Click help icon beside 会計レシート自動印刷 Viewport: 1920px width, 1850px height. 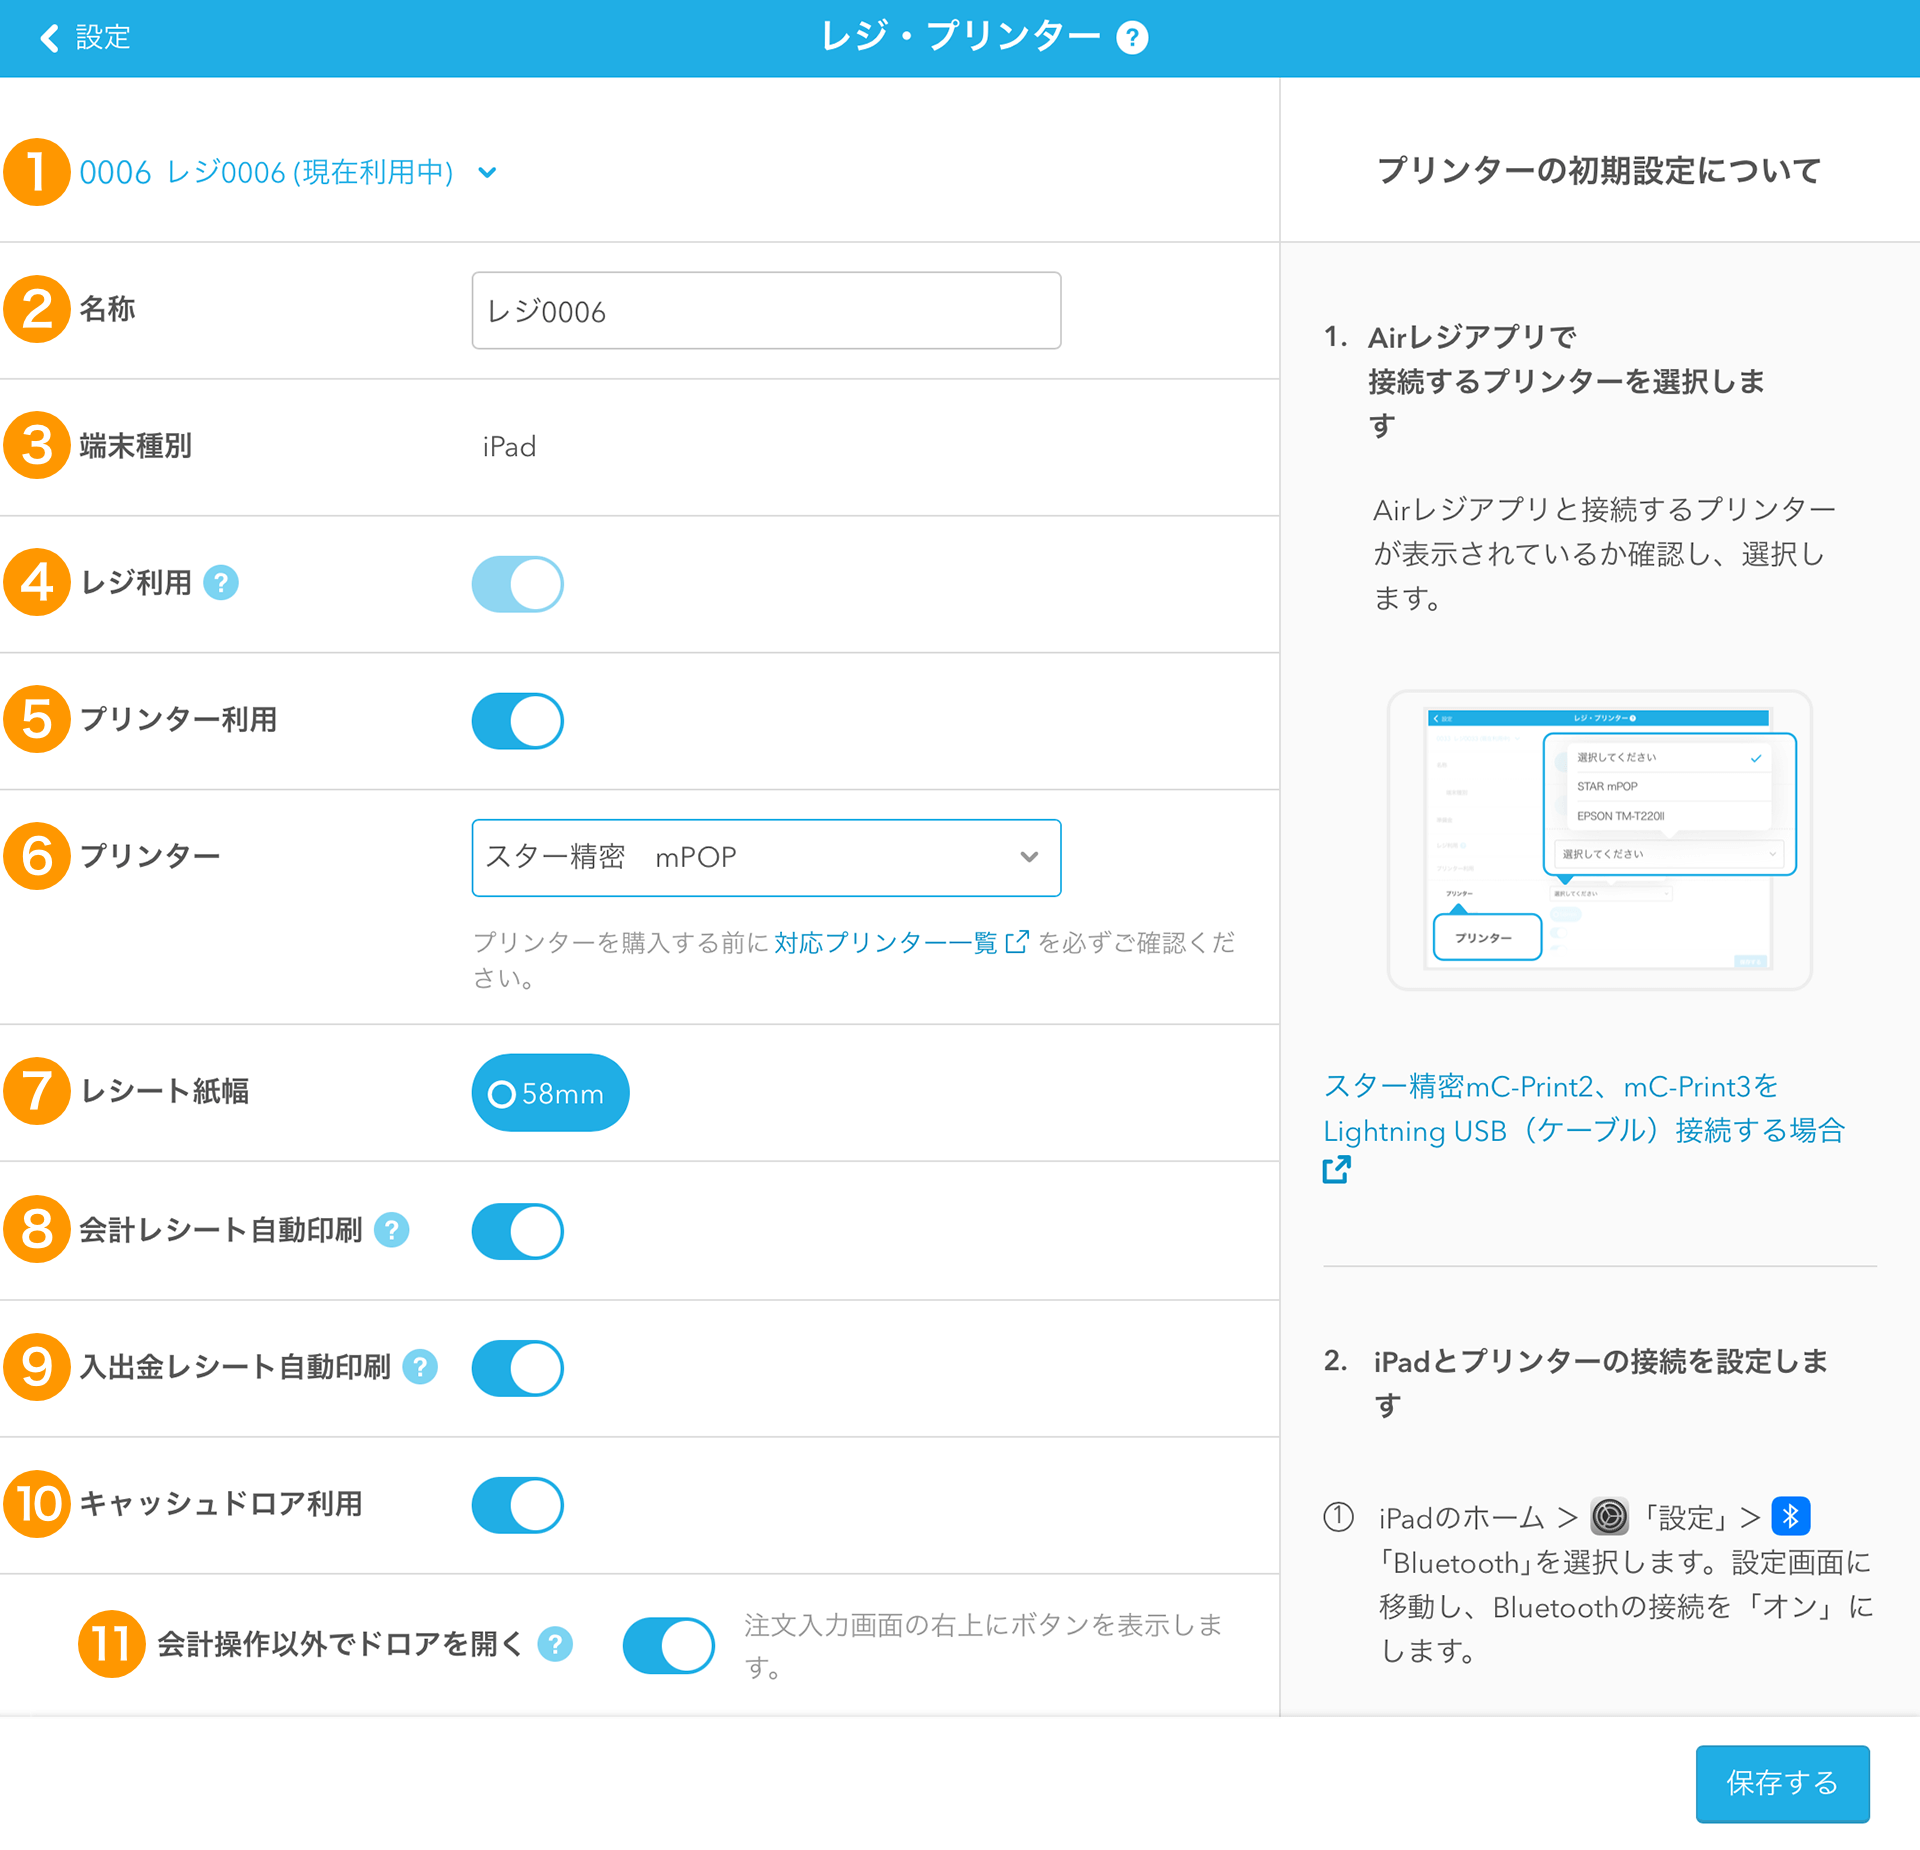click(x=392, y=1229)
